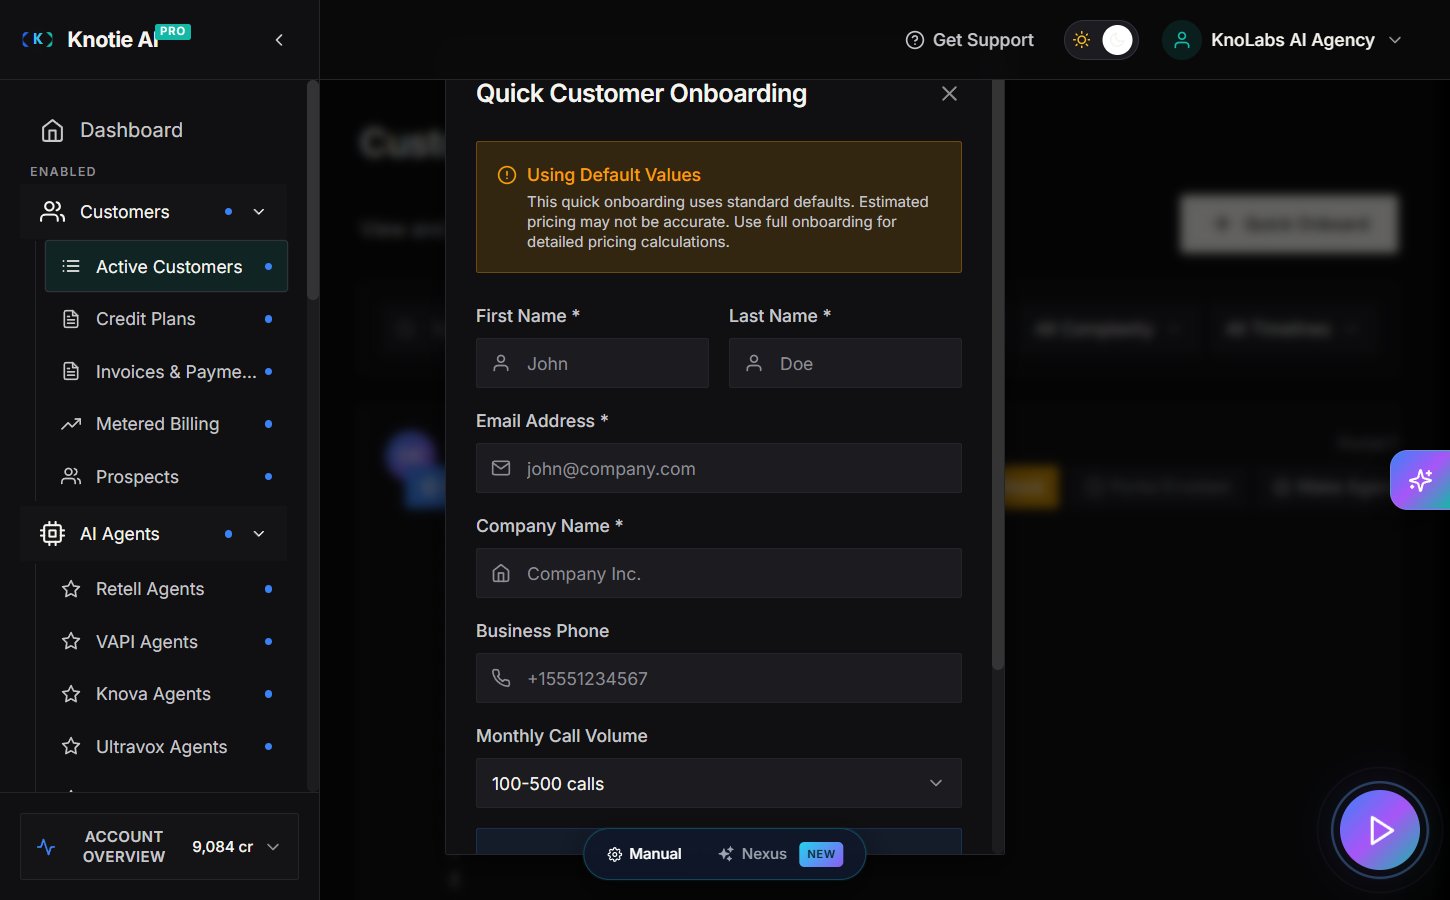Click the Prospects people icon

pos(71,477)
